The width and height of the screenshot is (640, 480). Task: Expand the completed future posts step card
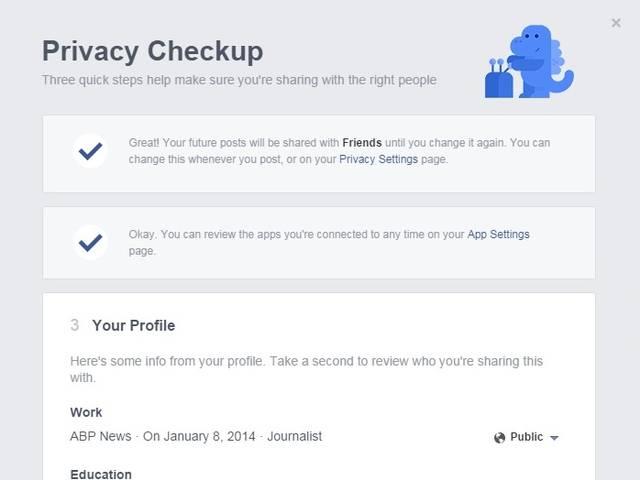tap(319, 154)
